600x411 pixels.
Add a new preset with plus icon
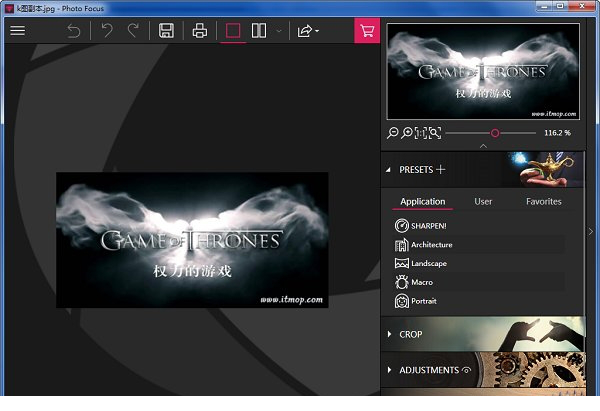[441, 170]
